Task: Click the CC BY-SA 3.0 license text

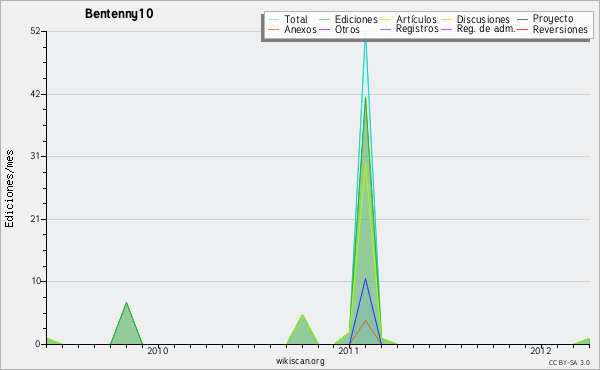Action: [569, 362]
